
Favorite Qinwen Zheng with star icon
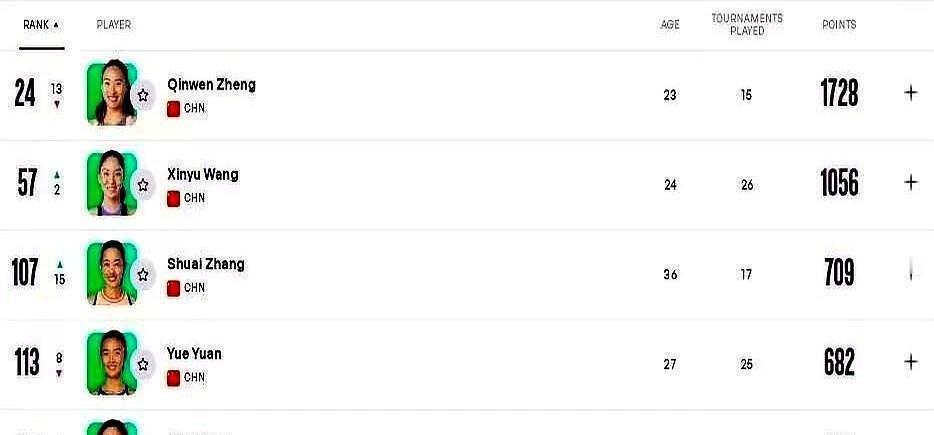(x=143, y=95)
